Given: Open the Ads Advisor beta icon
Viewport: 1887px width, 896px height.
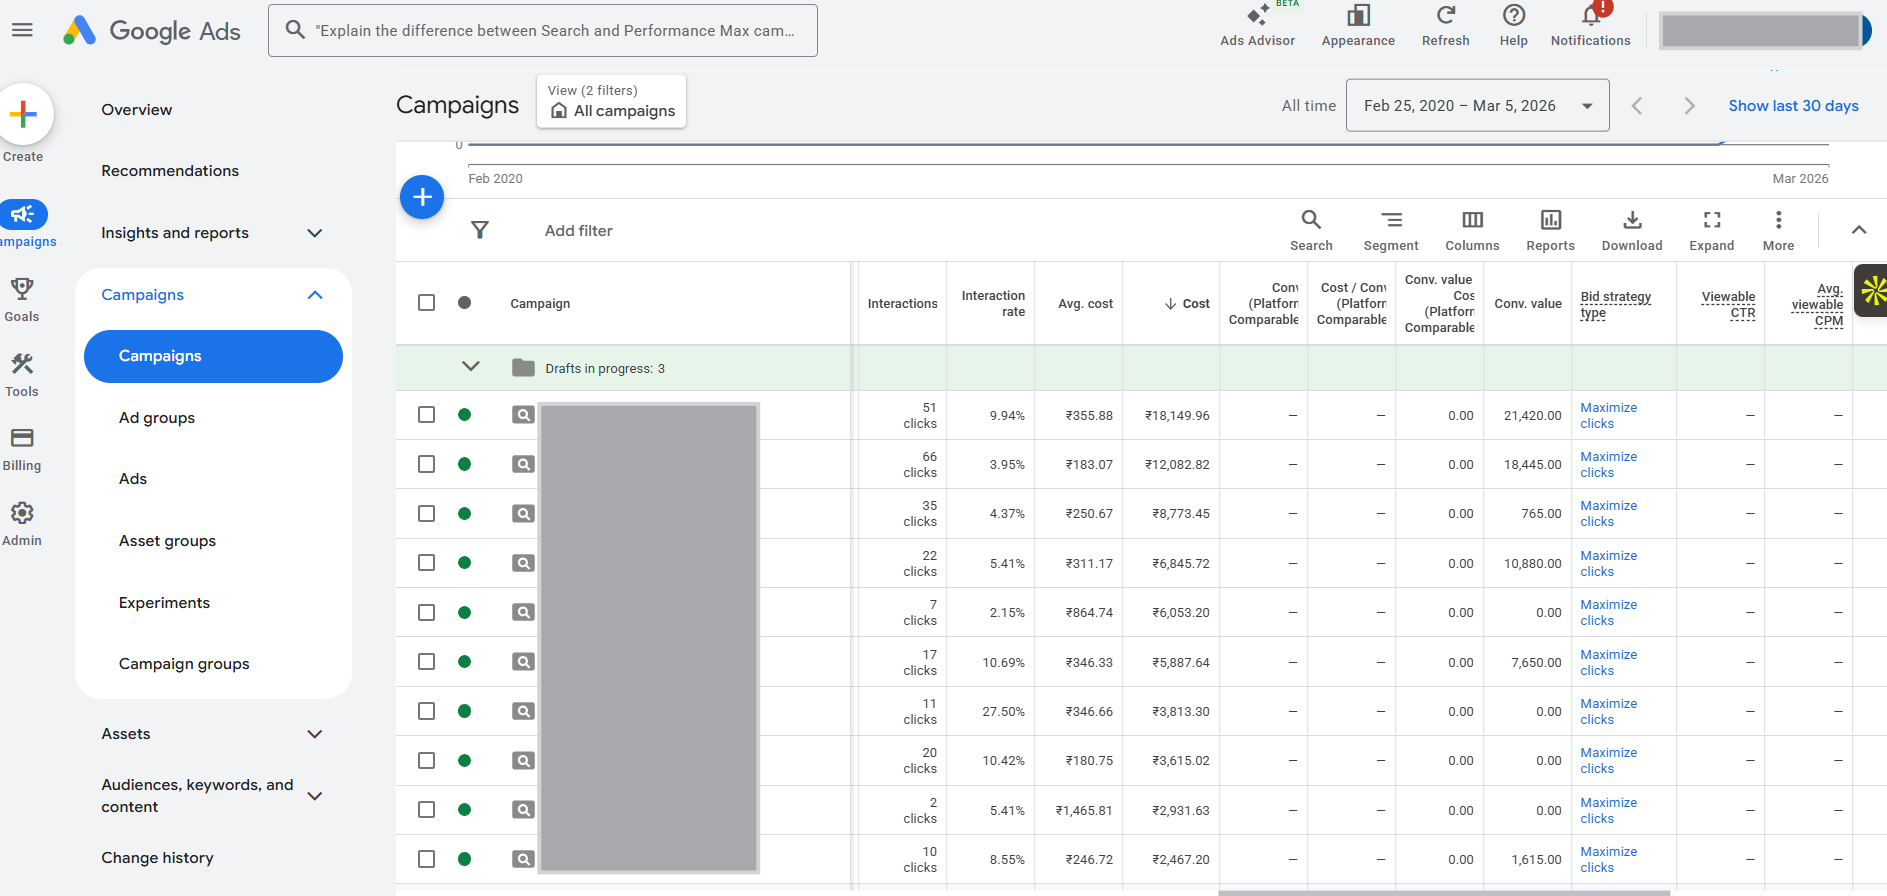Looking at the screenshot, I should pyautogui.click(x=1257, y=25).
